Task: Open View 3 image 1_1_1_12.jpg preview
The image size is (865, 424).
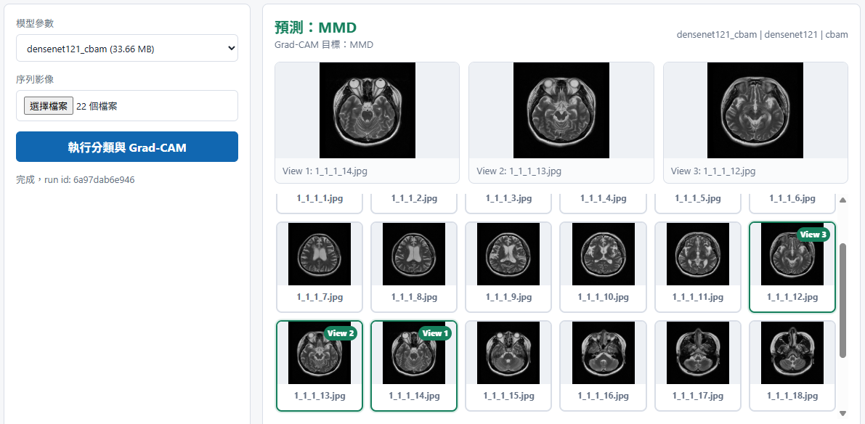Action: coord(755,122)
